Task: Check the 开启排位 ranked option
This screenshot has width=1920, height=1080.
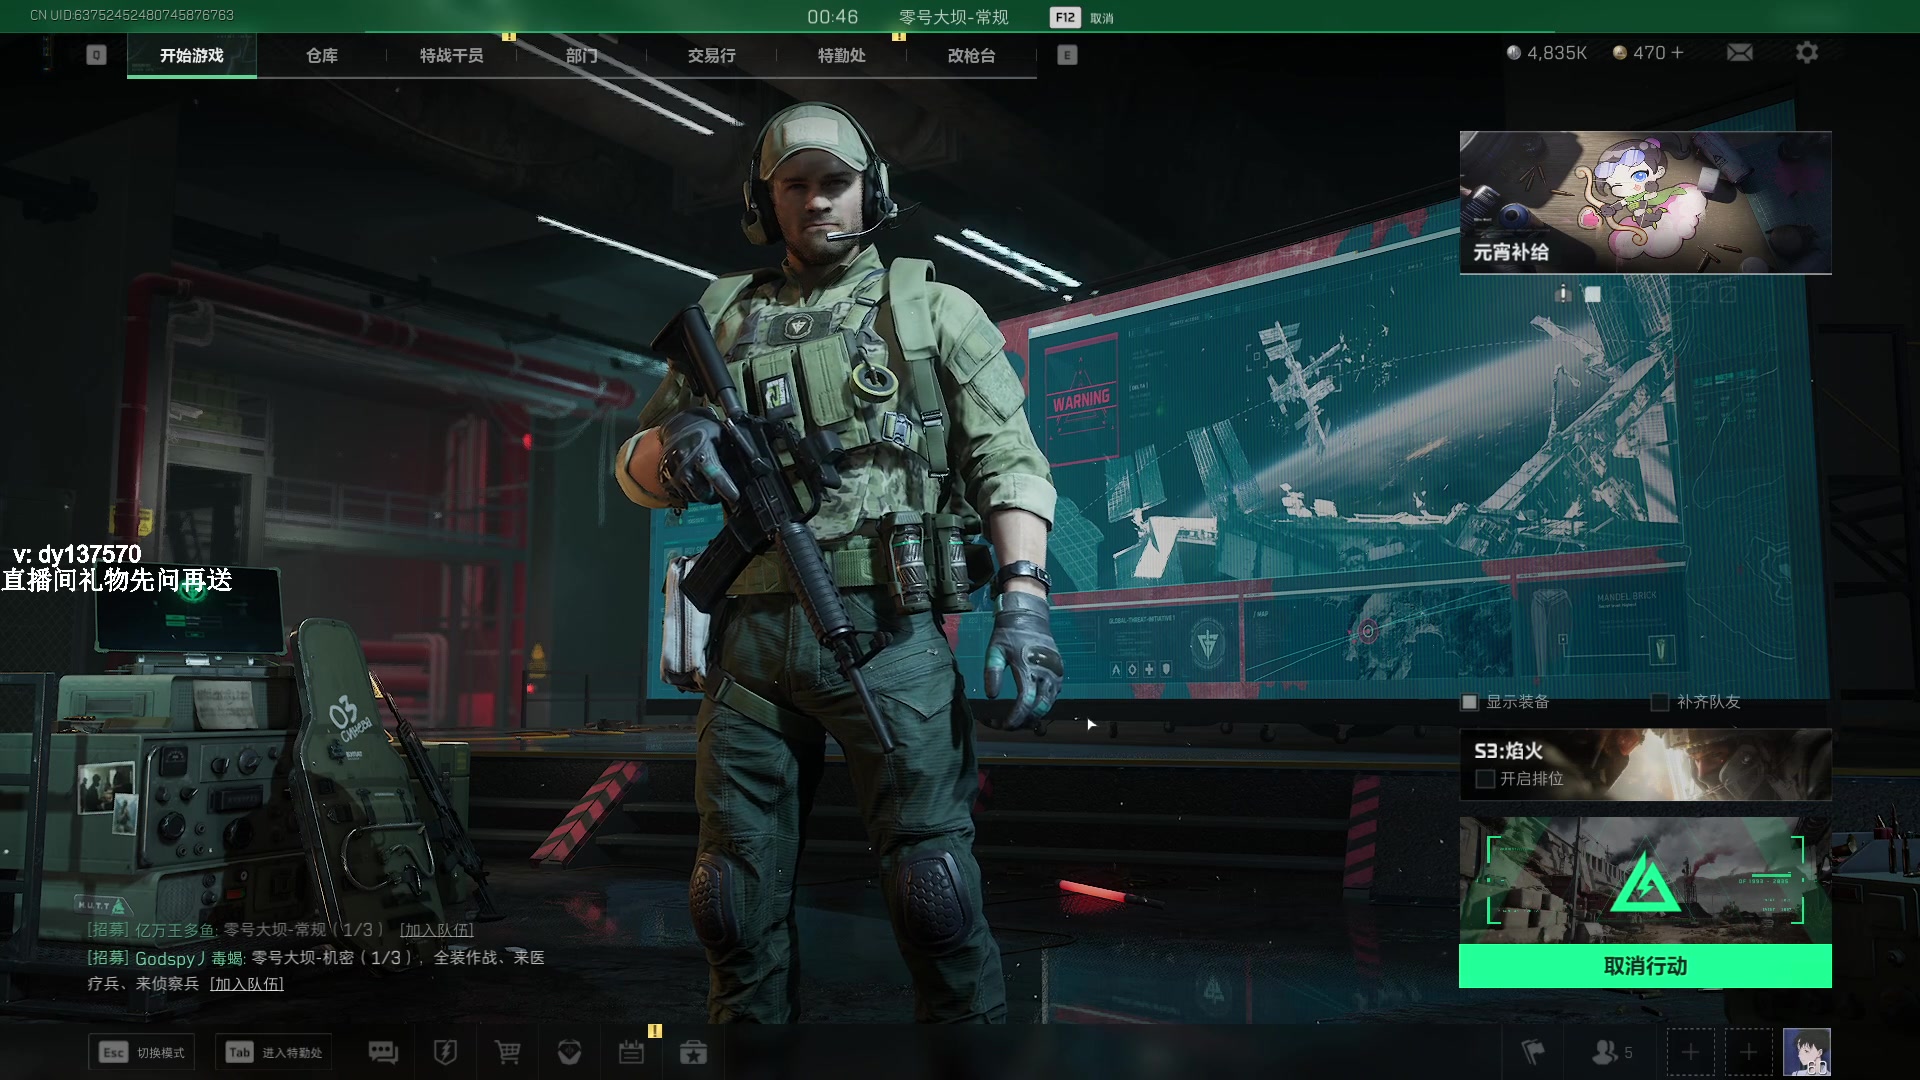Action: pyautogui.click(x=1486, y=779)
